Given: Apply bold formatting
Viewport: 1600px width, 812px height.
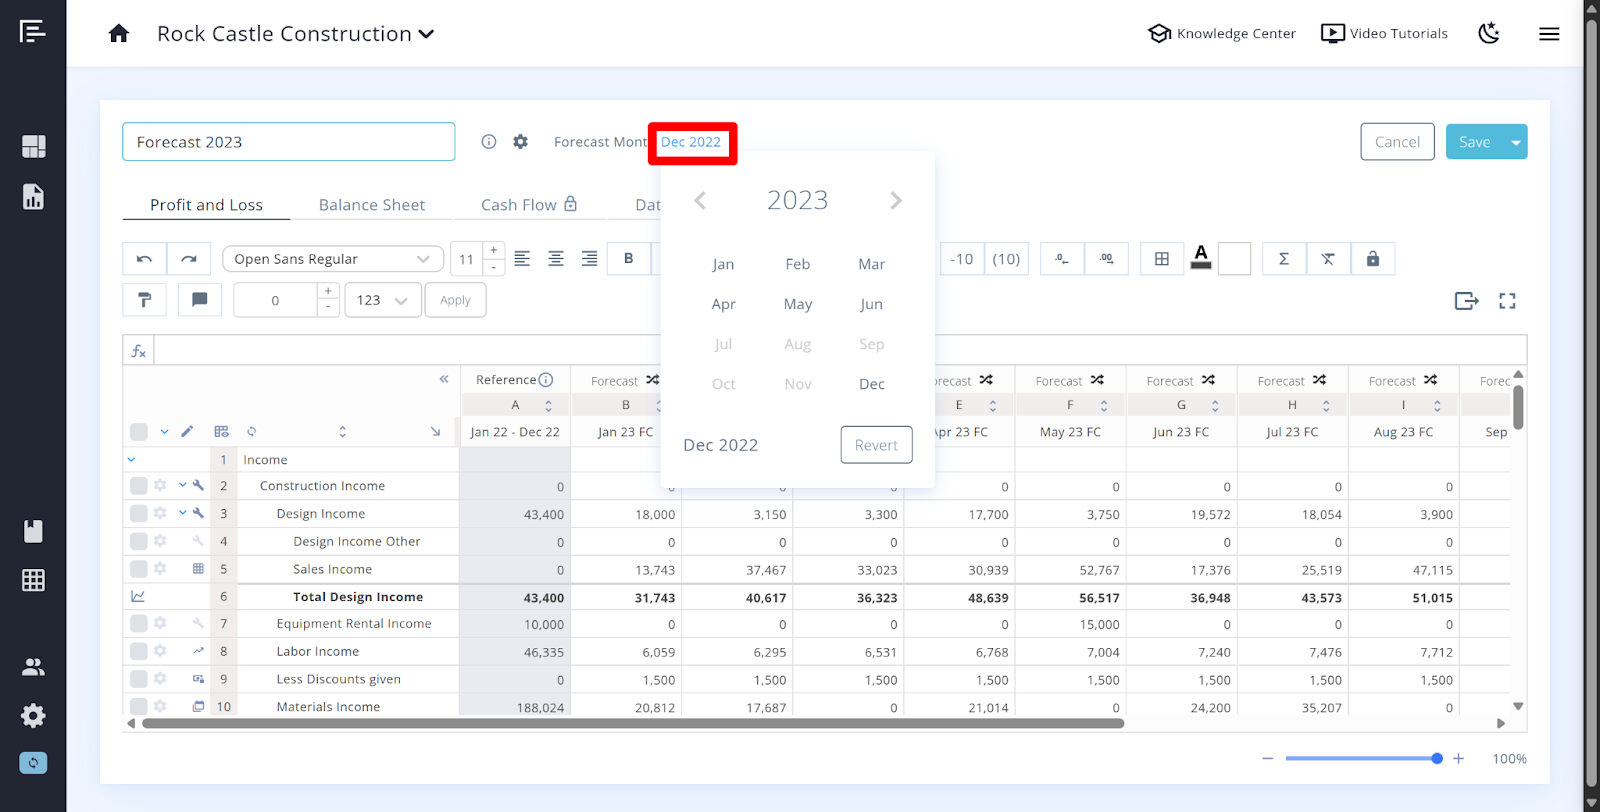Looking at the screenshot, I should coord(629,259).
